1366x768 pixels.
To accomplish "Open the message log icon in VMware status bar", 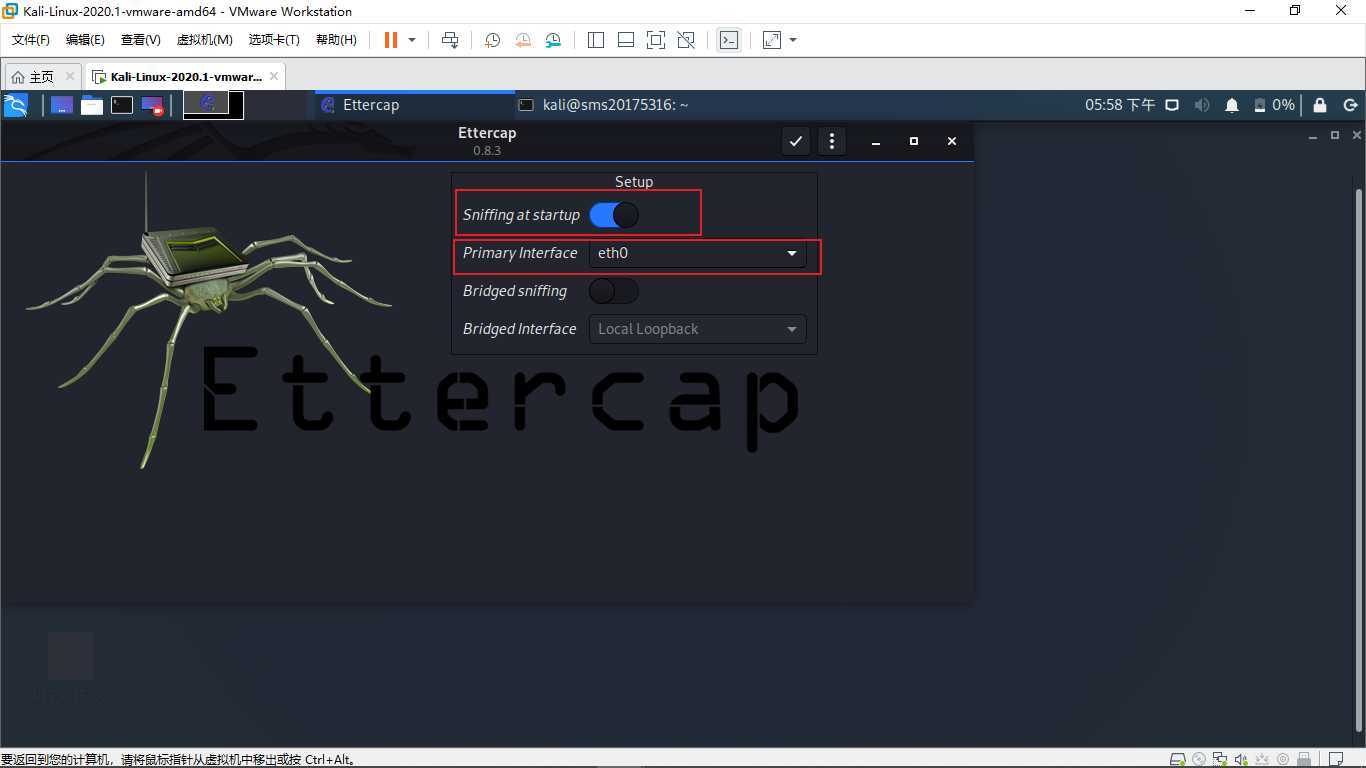I will [x=1336, y=760].
